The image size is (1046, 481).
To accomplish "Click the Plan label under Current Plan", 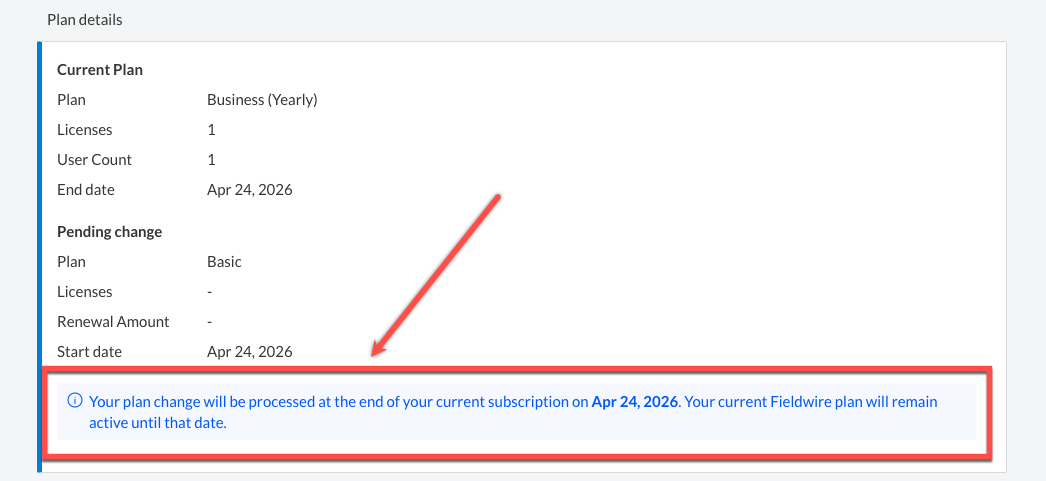I will 71,100.
